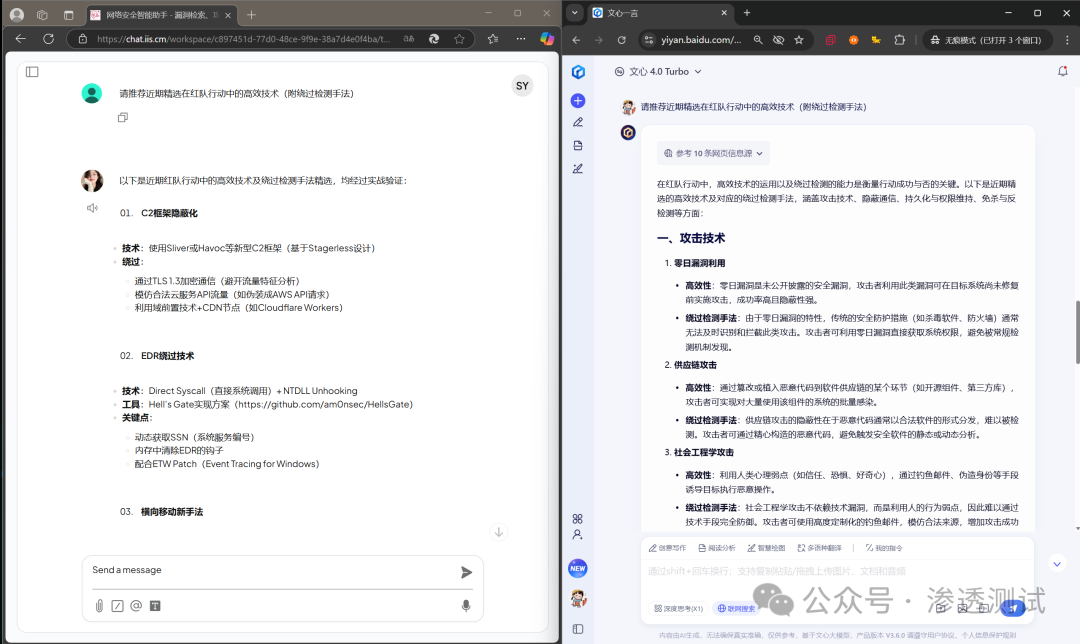Click the zoom magnifier icon in the Chrome address bar

pos(758,40)
